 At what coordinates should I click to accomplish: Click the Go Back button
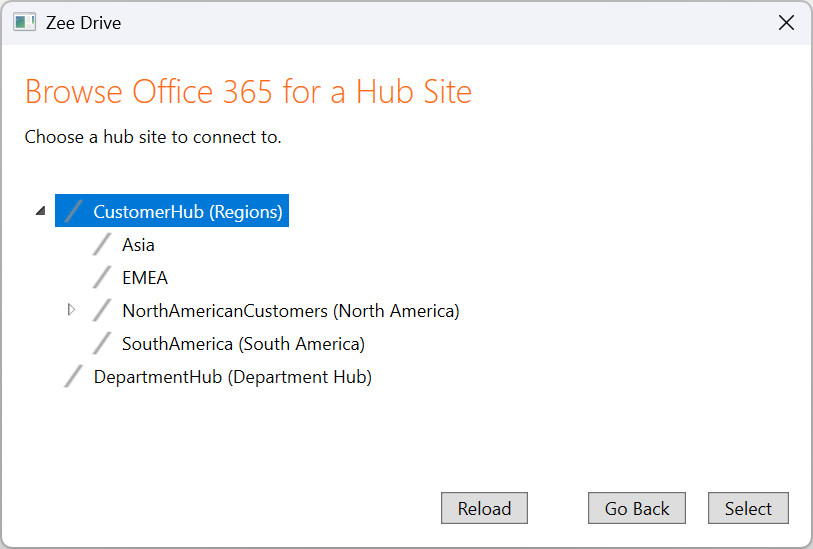coord(637,508)
